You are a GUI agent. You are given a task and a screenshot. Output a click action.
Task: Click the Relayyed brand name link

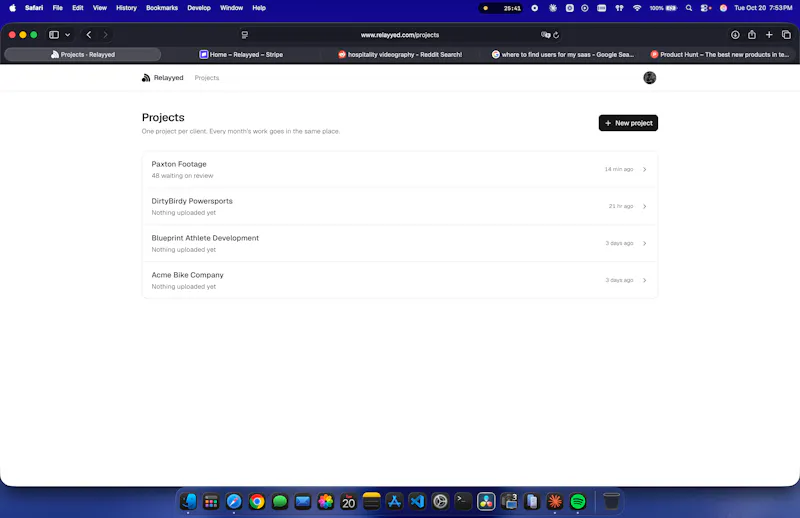click(x=168, y=78)
